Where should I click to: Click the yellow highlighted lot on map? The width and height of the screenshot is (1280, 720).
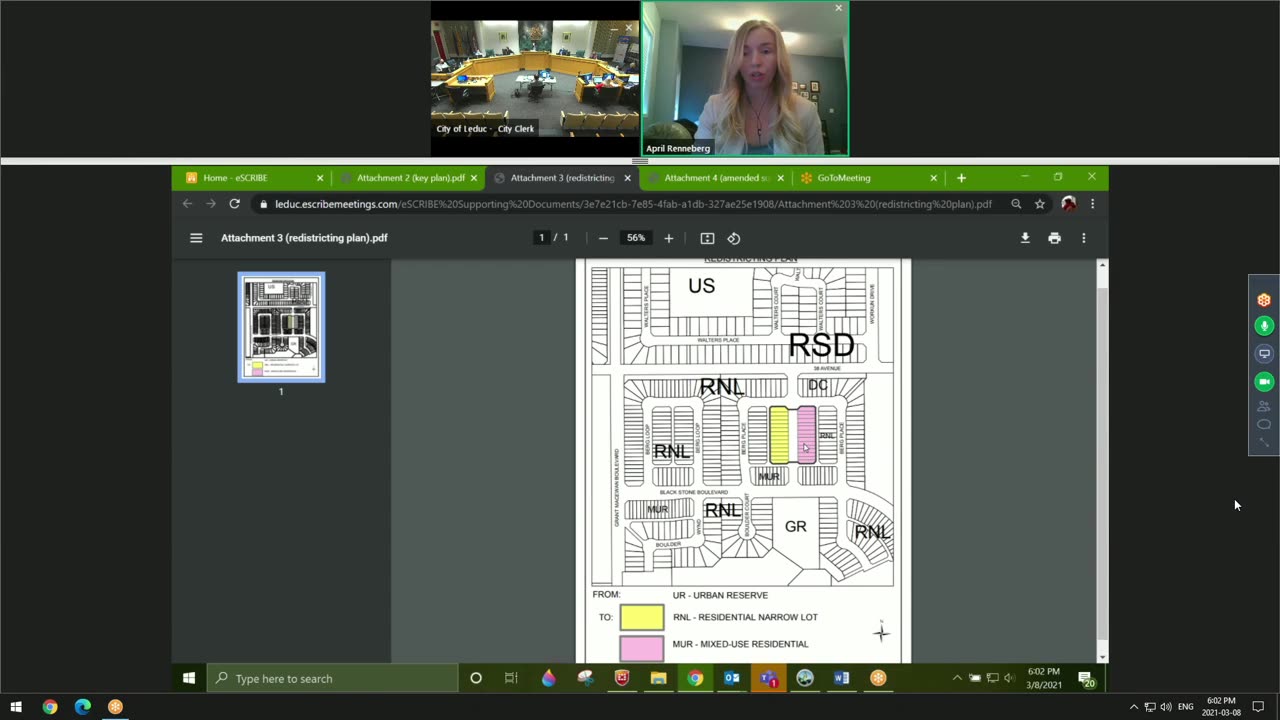(779, 434)
